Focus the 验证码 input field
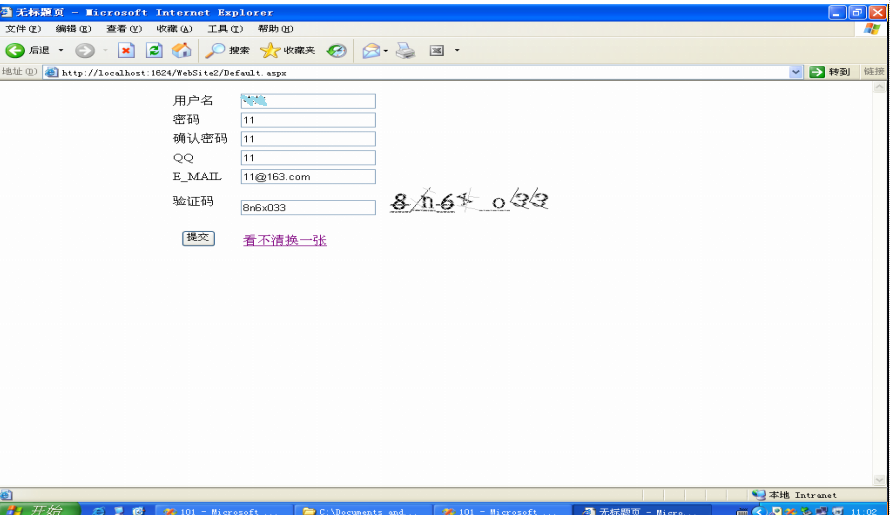The width and height of the screenshot is (890, 515). 308,208
